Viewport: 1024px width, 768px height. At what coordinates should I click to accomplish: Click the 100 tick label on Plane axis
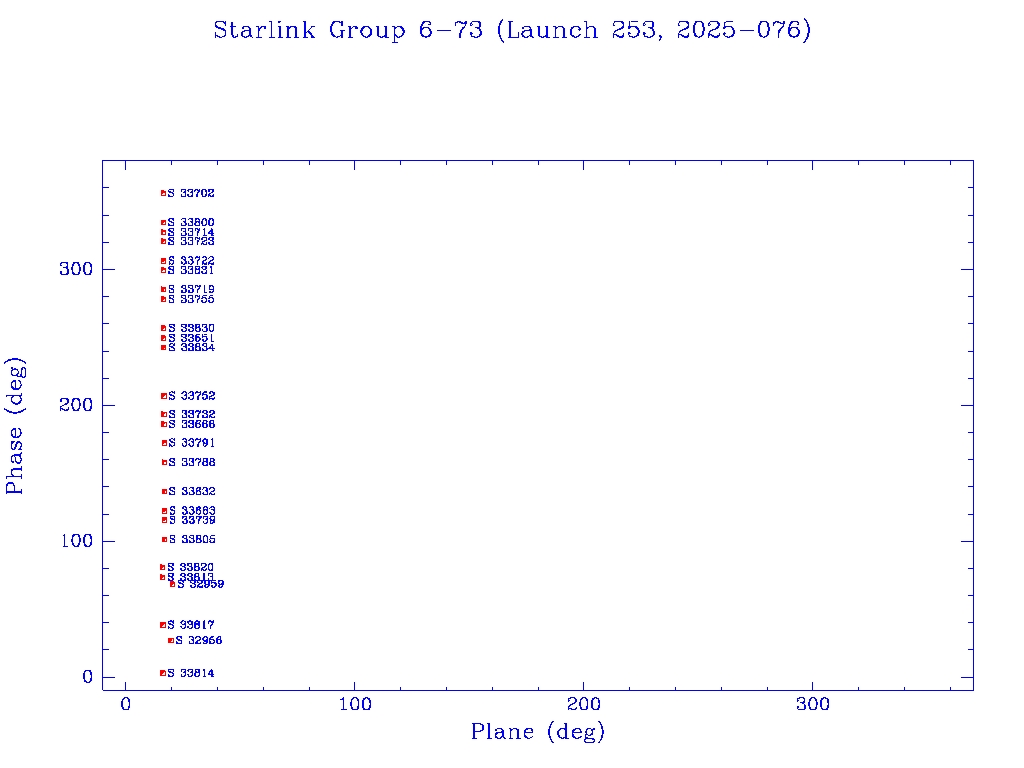click(x=355, y=705)
